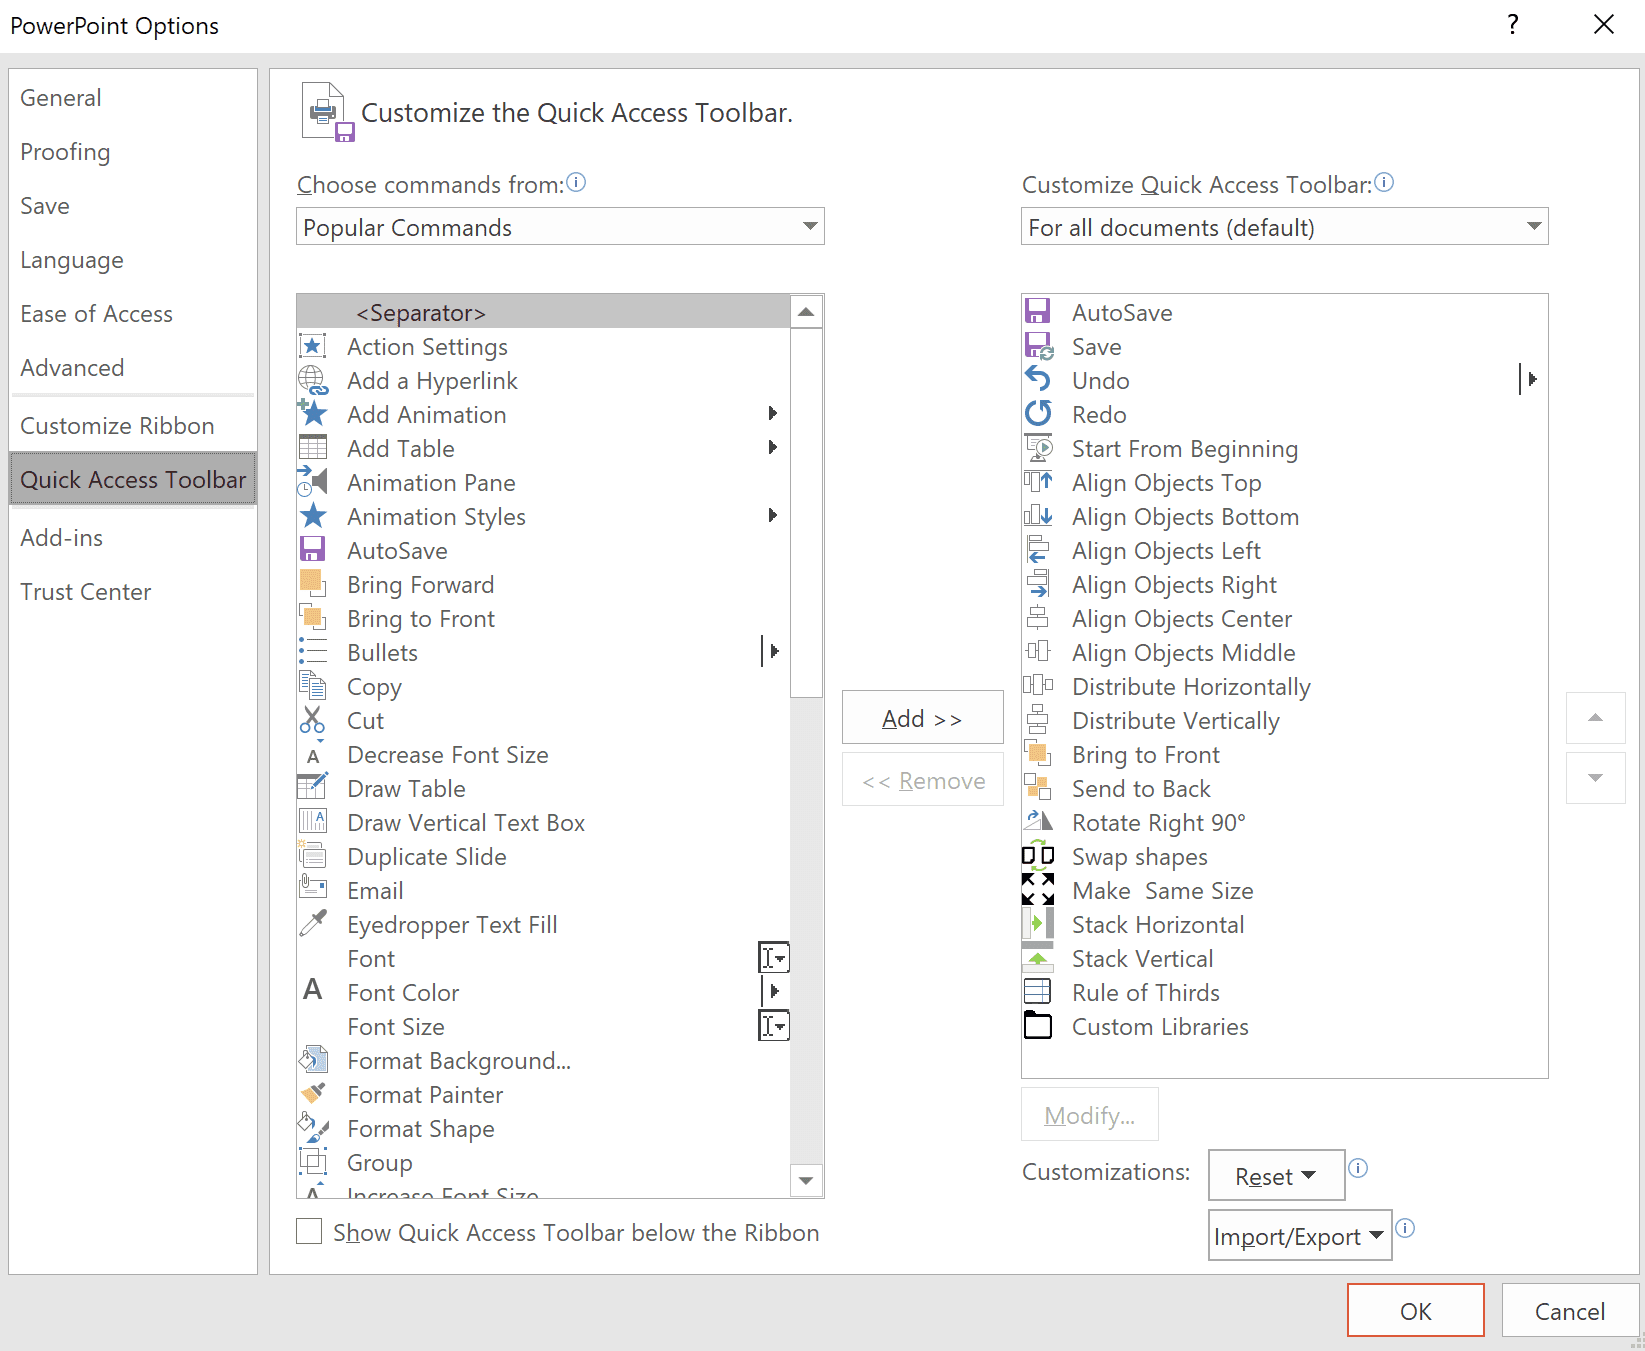
Task: Click the commands list scroll-down arrow
Action: pyautogui.click(x=806, y=1181)
